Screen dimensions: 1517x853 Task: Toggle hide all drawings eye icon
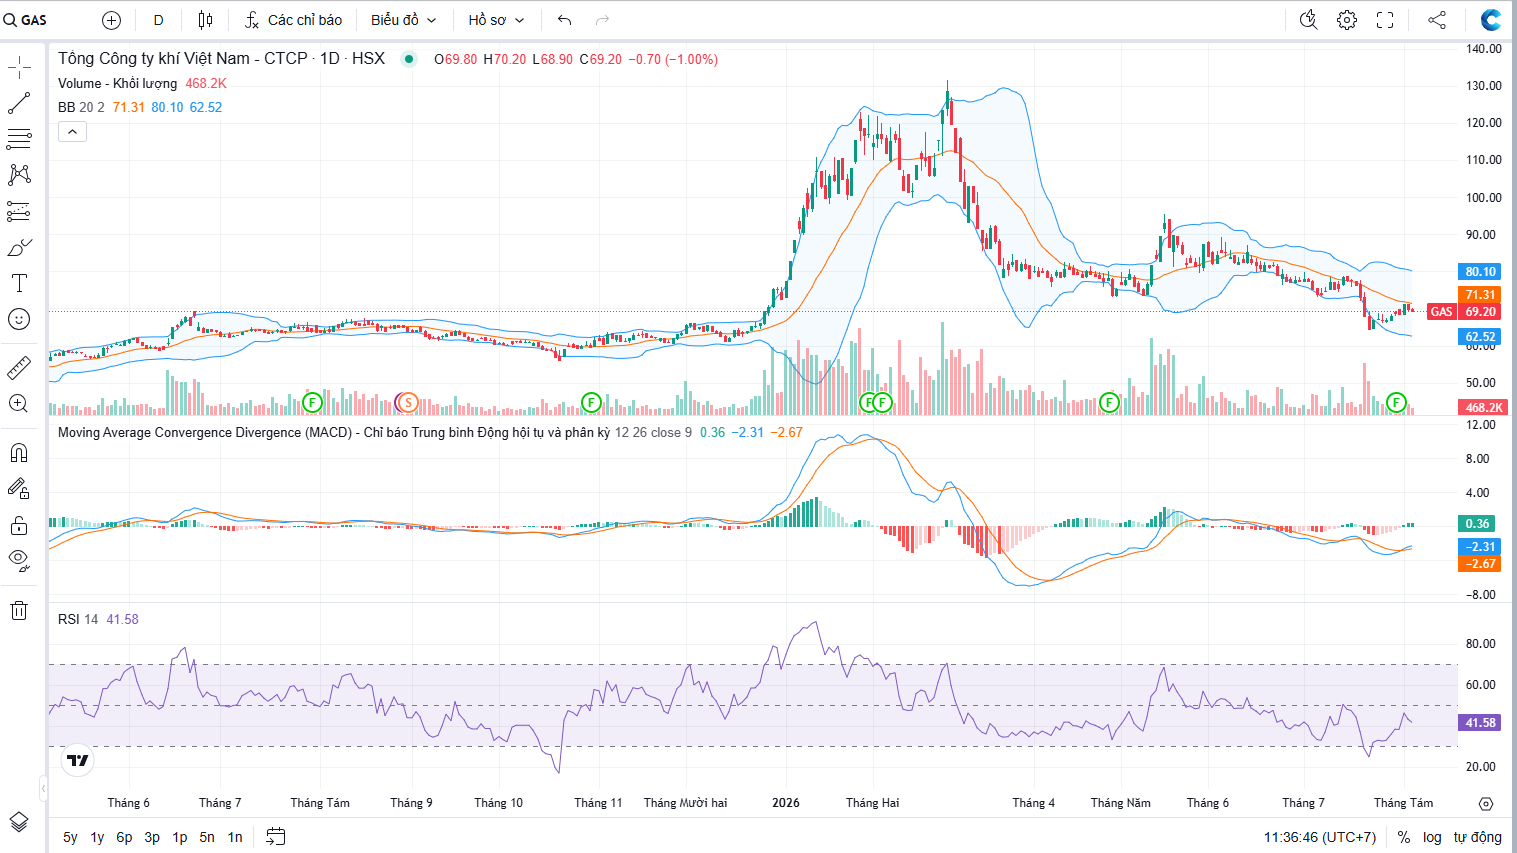tap(19, 561)
